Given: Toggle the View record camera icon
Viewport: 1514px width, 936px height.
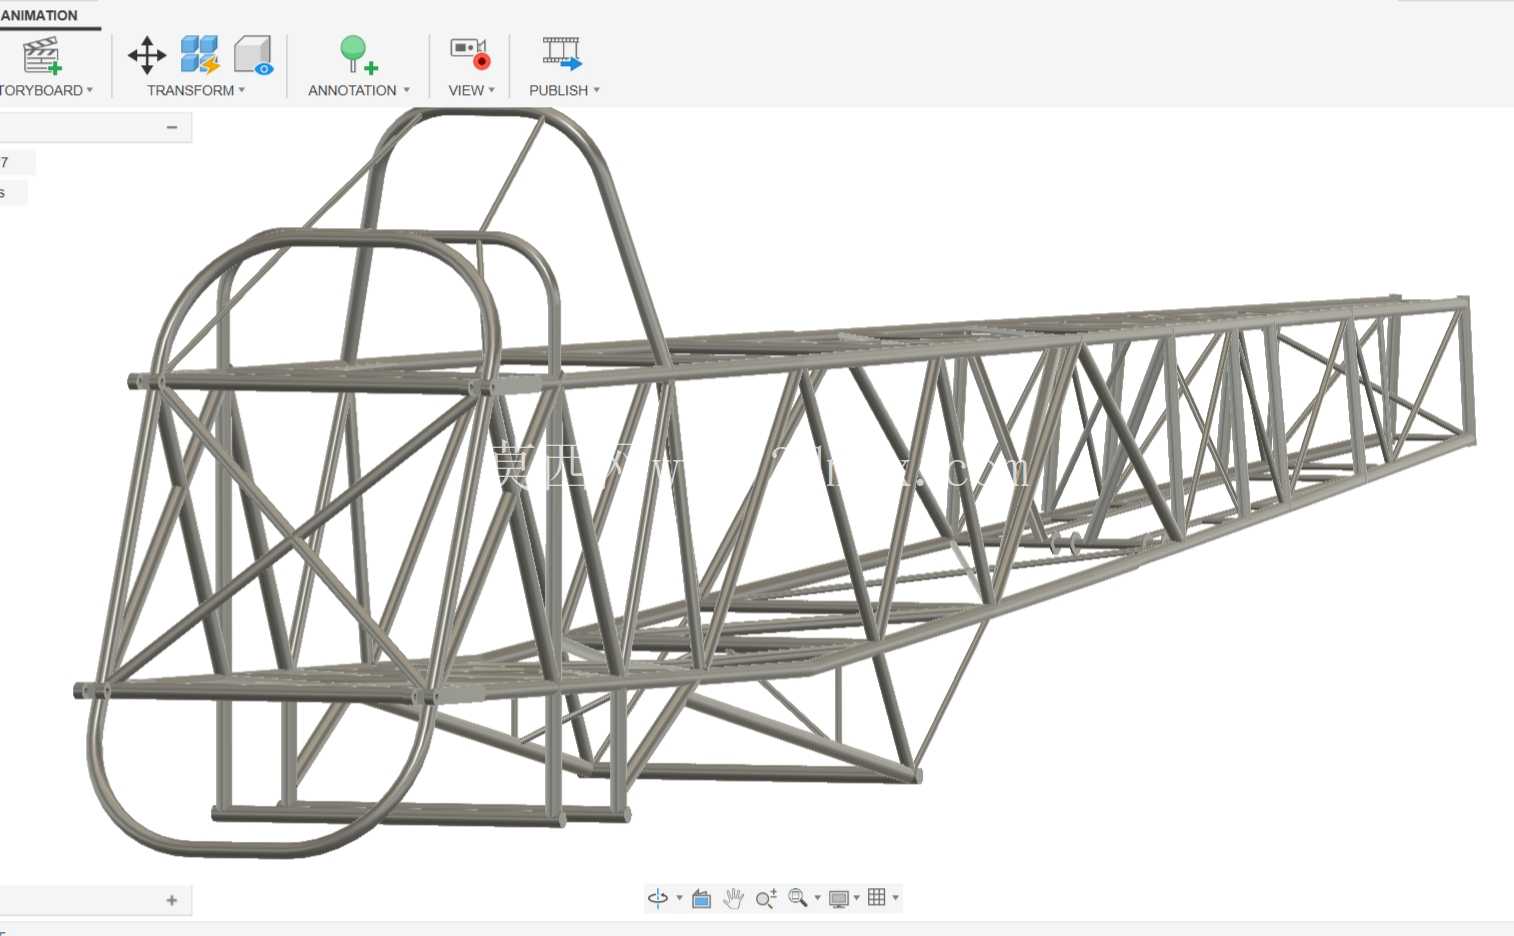Looking at the screenshot, I should point(470,54).
